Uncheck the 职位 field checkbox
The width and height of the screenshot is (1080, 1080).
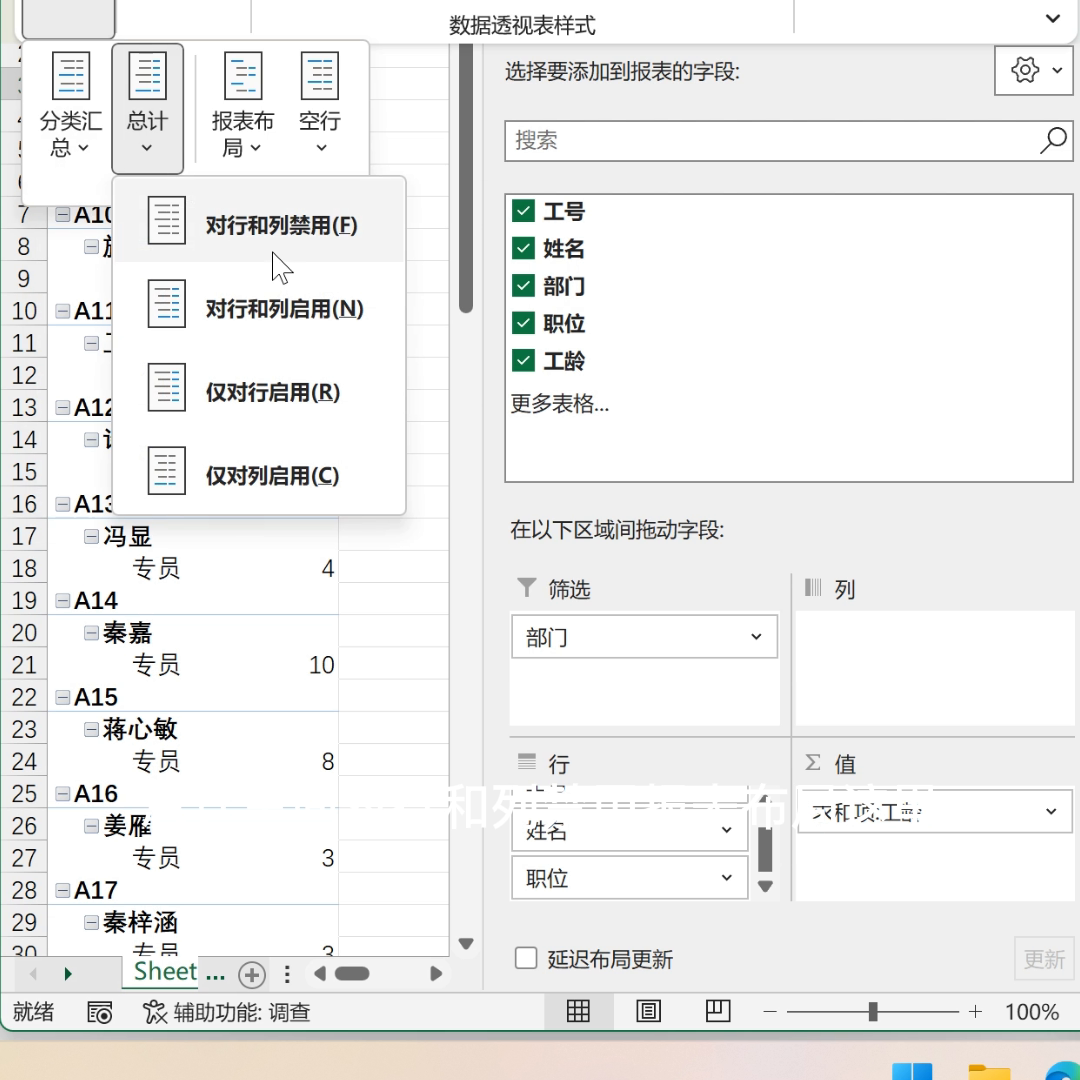[523, 322]
